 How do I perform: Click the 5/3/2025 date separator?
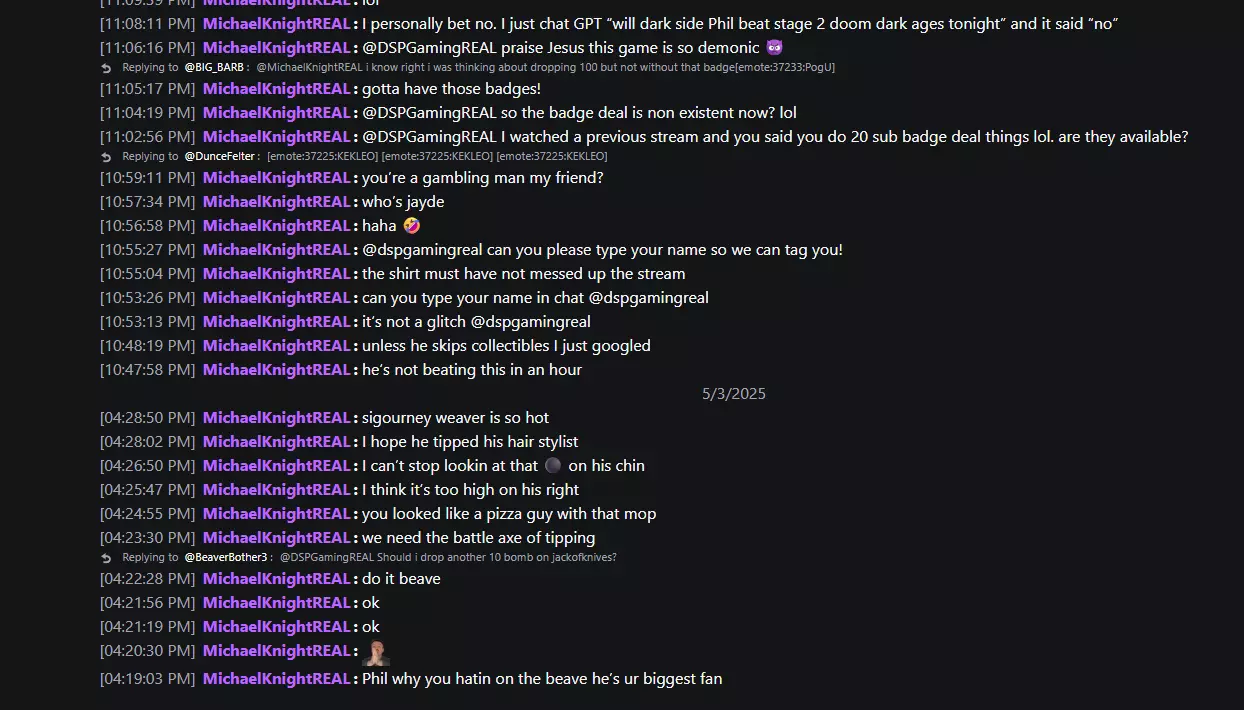[x=734, y=394]
